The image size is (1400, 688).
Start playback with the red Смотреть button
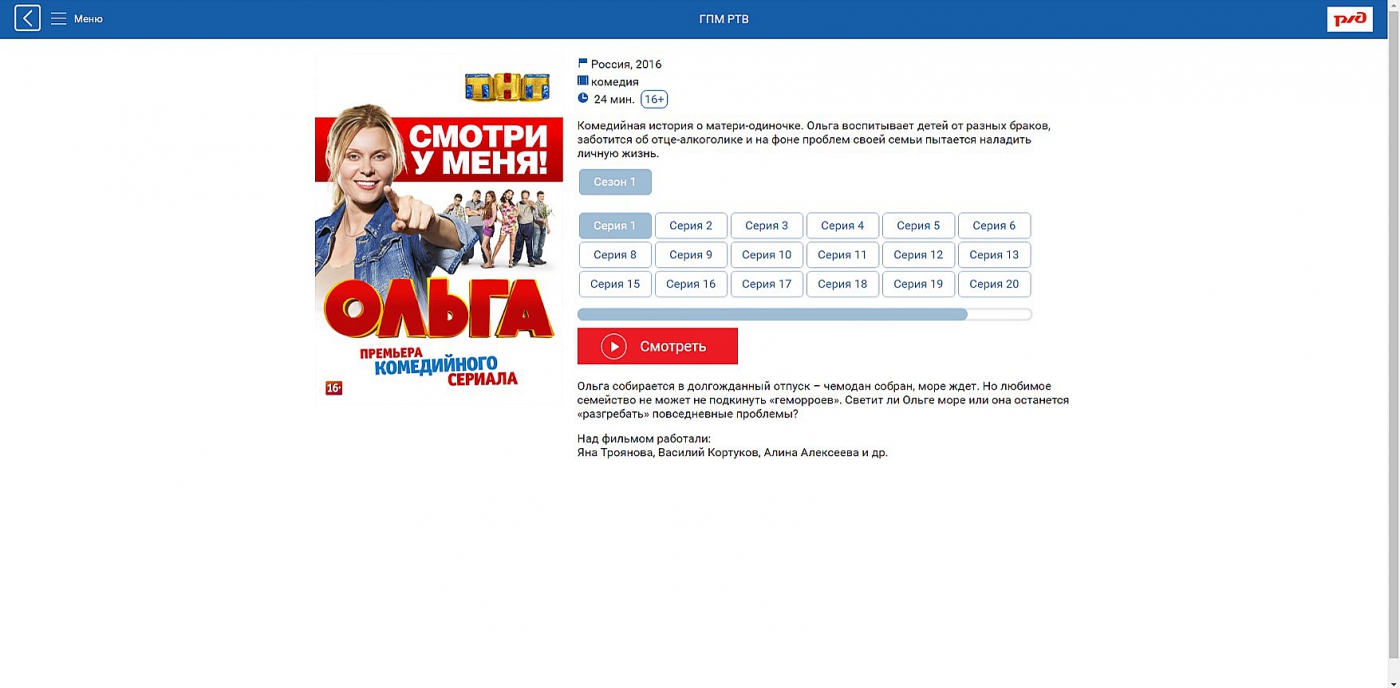point(657,346)
